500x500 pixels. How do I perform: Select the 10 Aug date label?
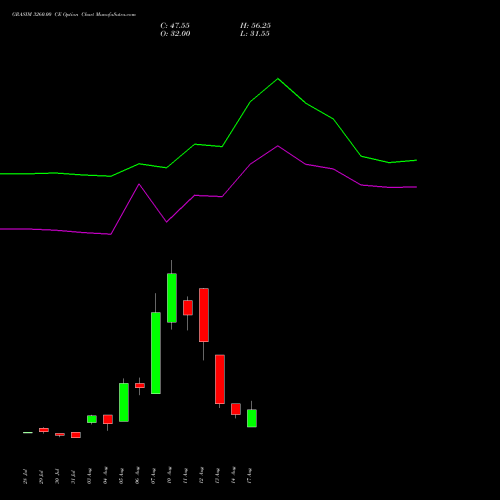coord(169,475)
